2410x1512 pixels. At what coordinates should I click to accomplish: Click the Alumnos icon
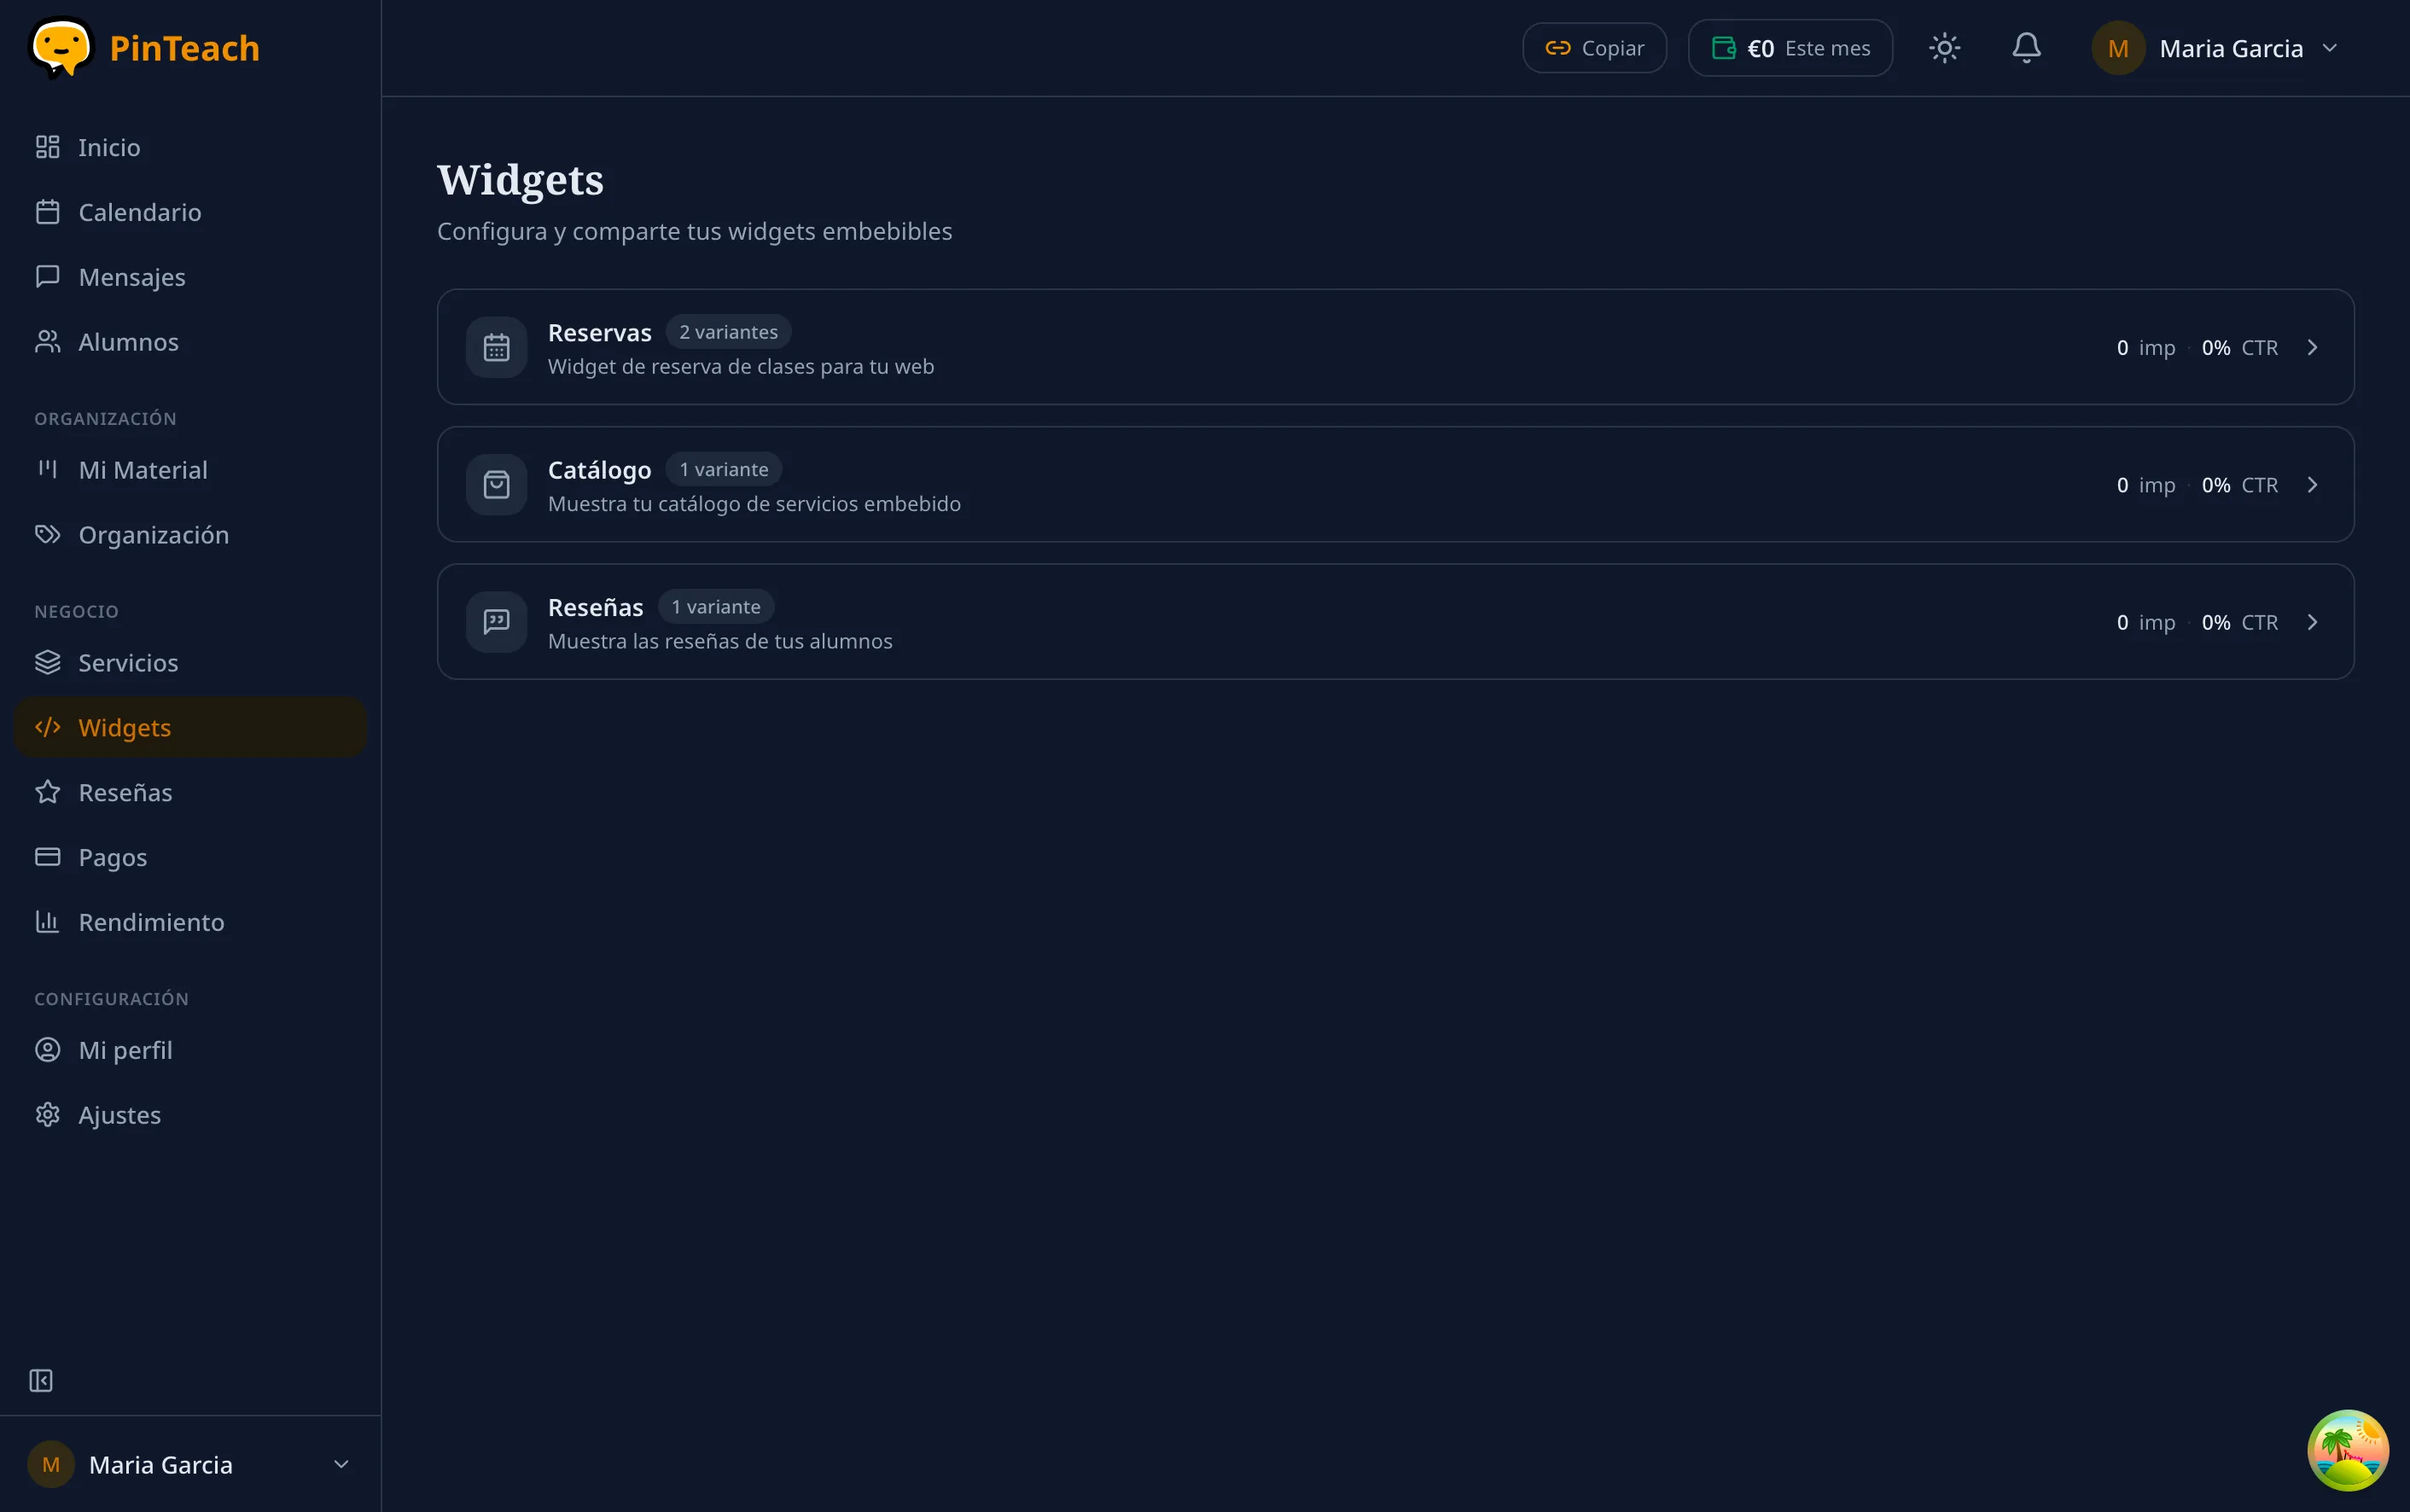[48, 341]
